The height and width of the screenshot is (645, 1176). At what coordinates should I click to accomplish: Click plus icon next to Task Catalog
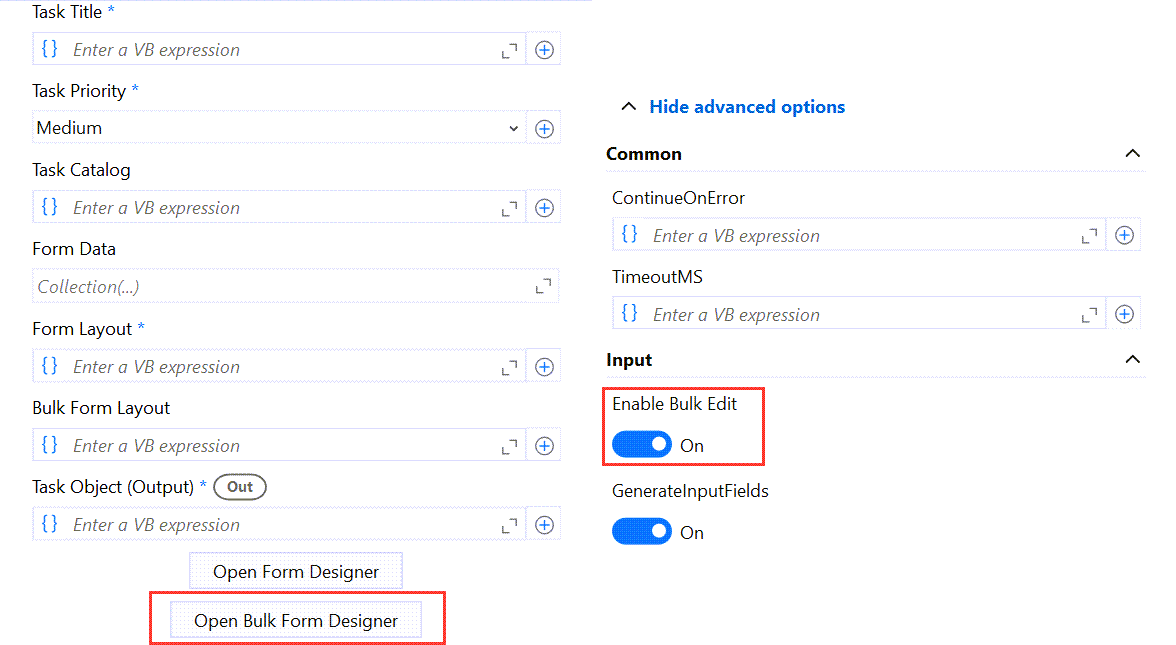pos(544,208)
